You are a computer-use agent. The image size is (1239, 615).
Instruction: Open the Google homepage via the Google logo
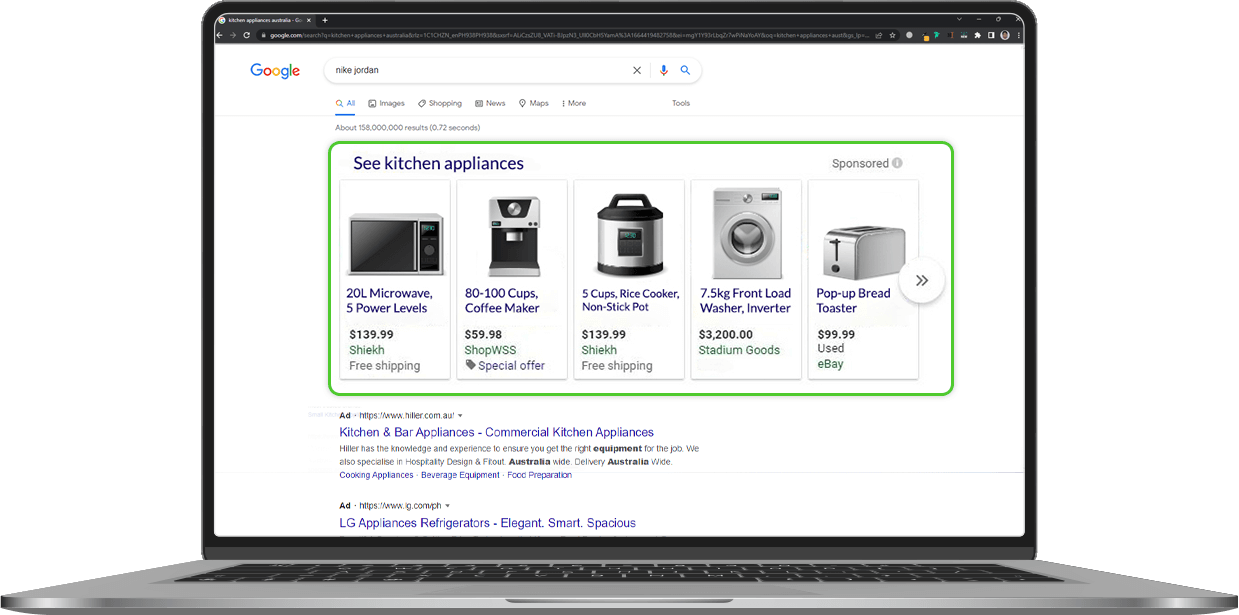[275, 70]
